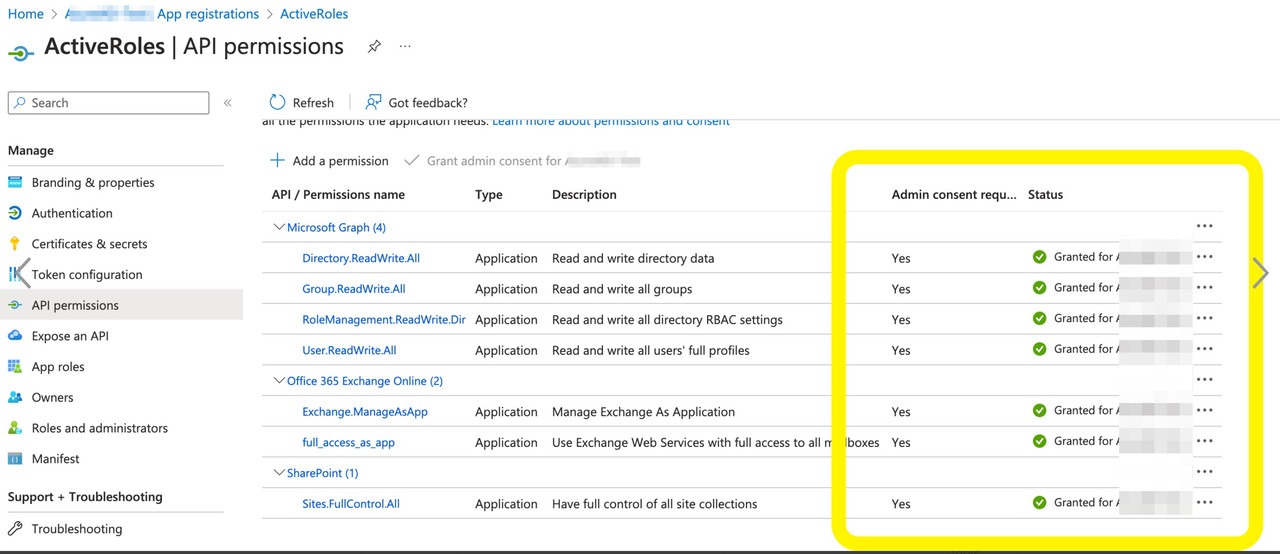Open the ellipsis menu for Microsoft Graph group
The height and width of the screenshot is (554, 1280).
[x=1204, y=226]
